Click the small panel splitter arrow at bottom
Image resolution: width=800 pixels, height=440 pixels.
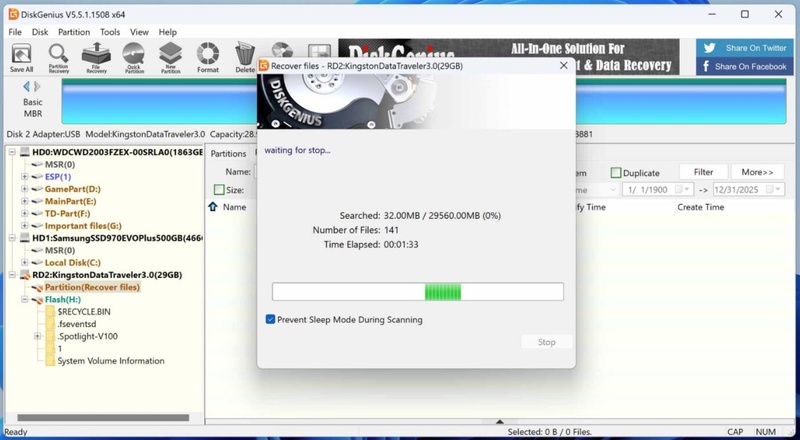(499, 422)
